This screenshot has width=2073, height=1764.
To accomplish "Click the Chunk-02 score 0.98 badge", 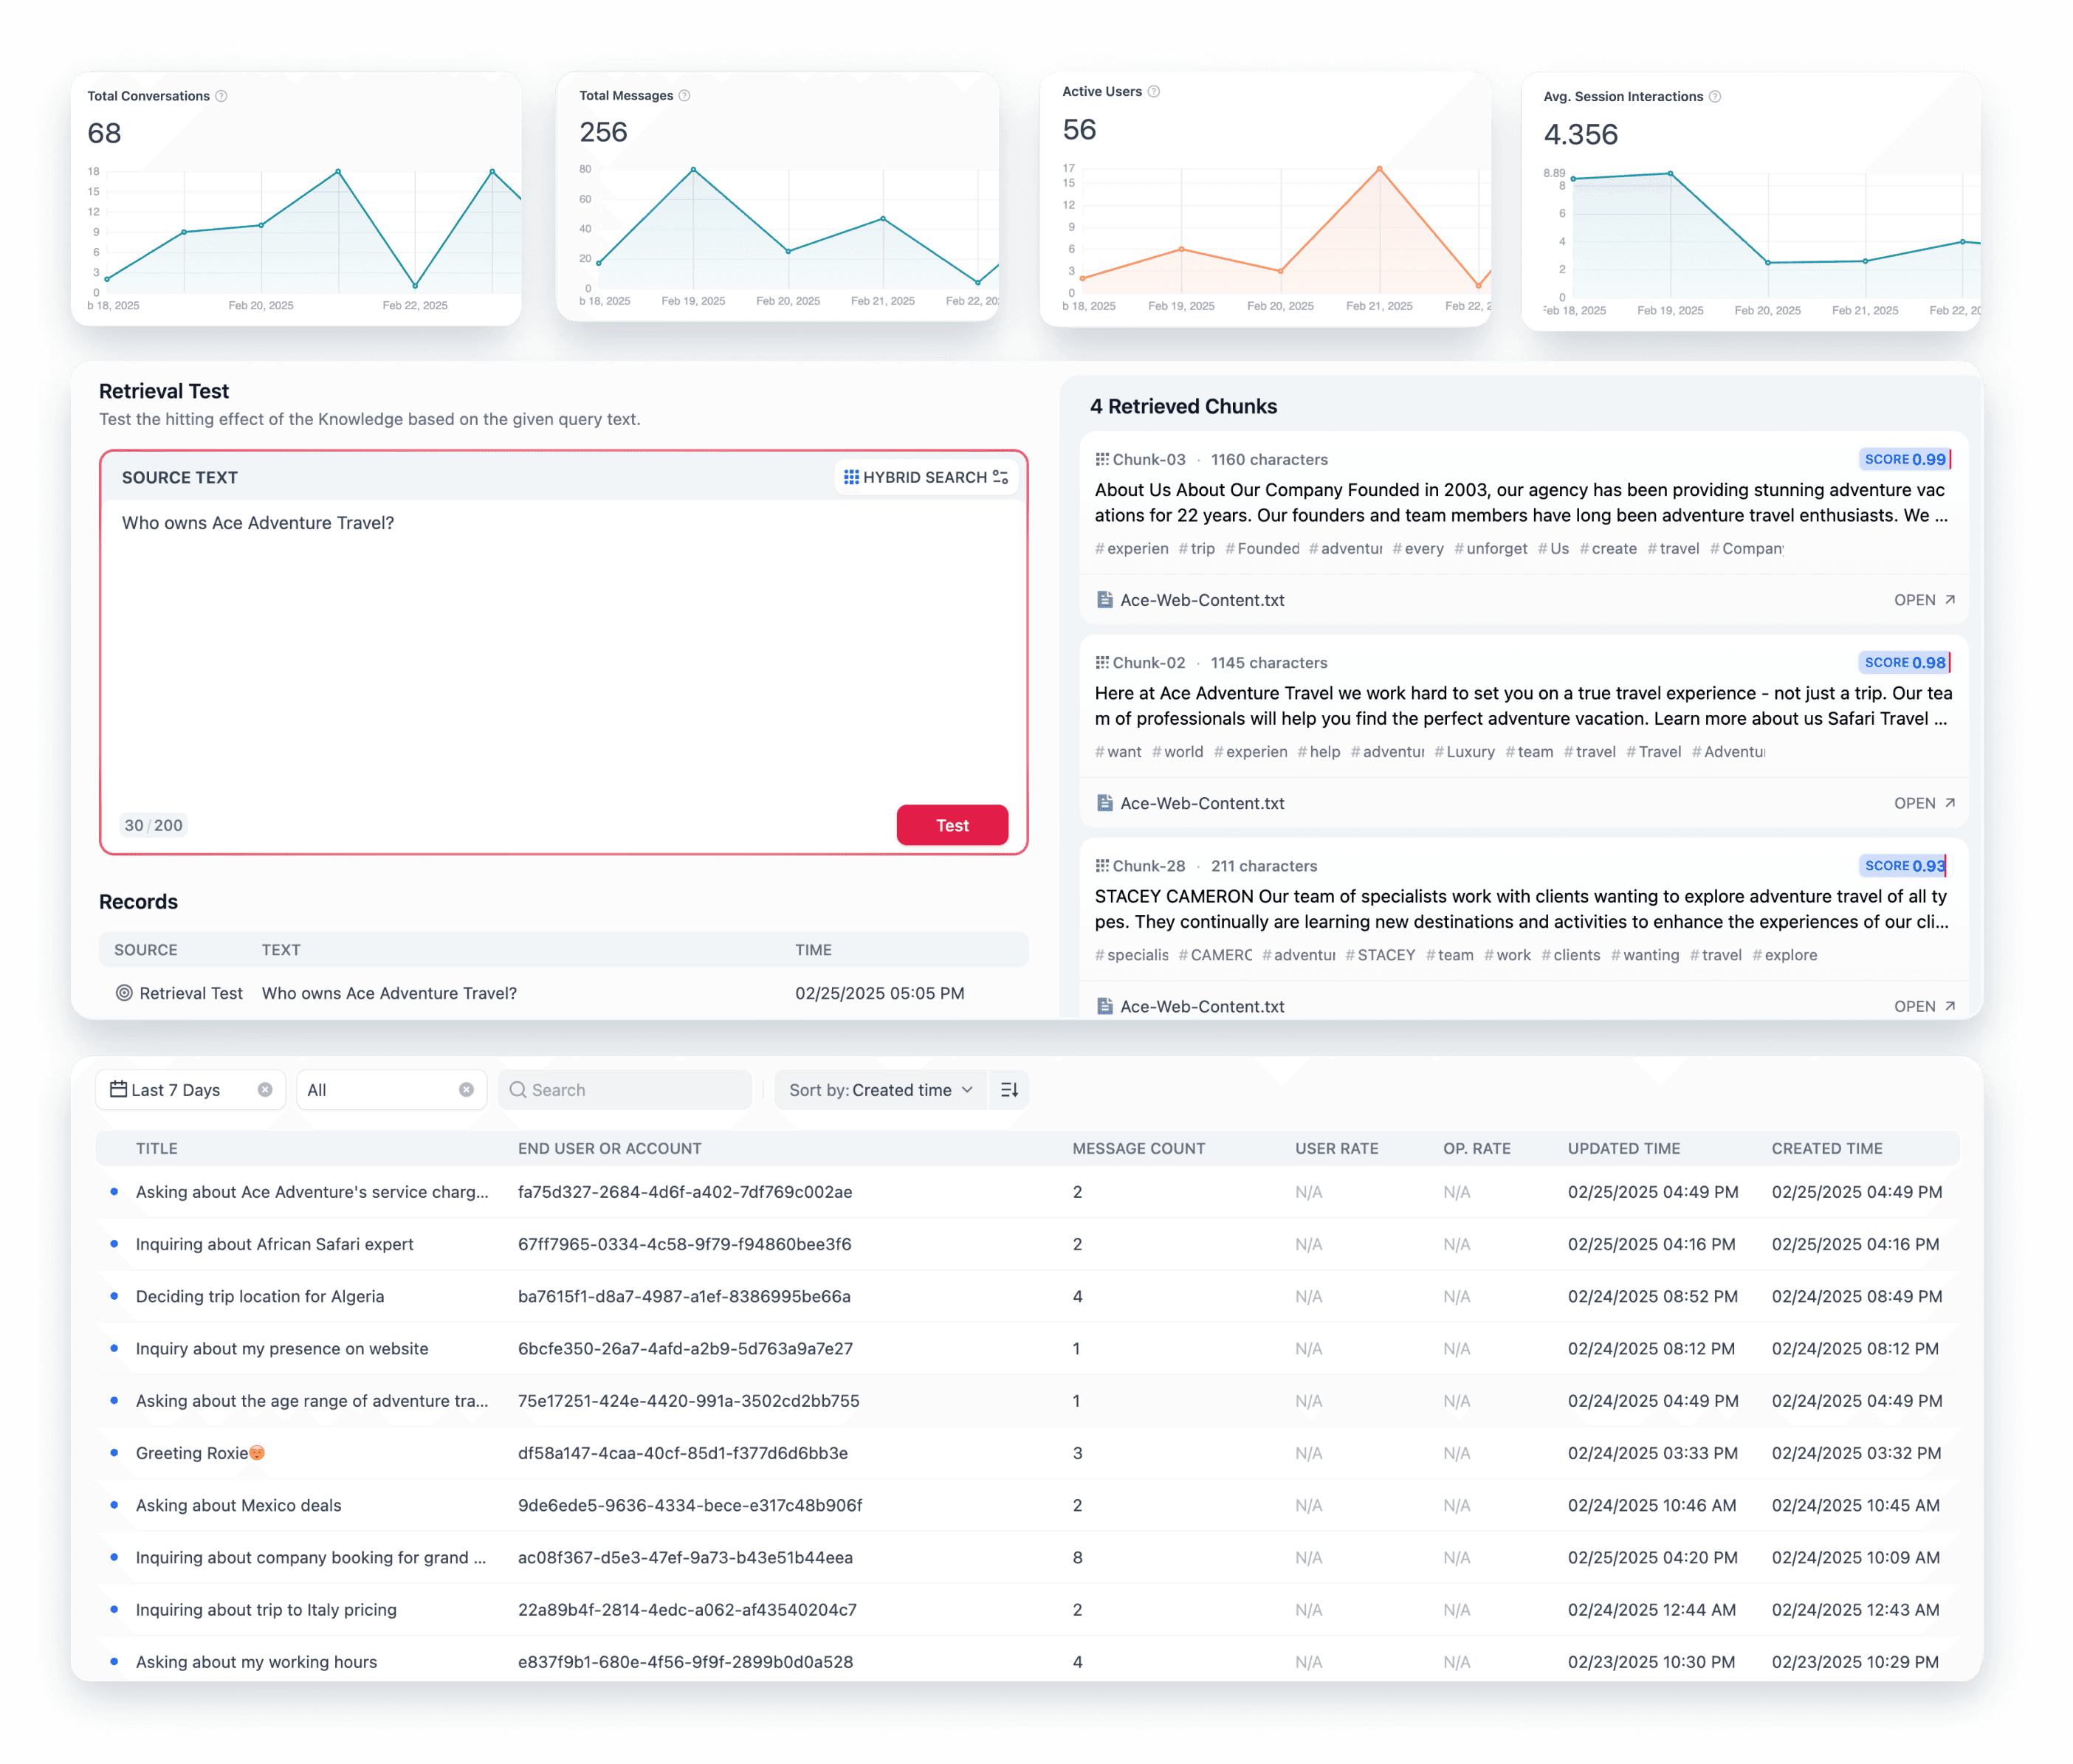I will 1905,662.
